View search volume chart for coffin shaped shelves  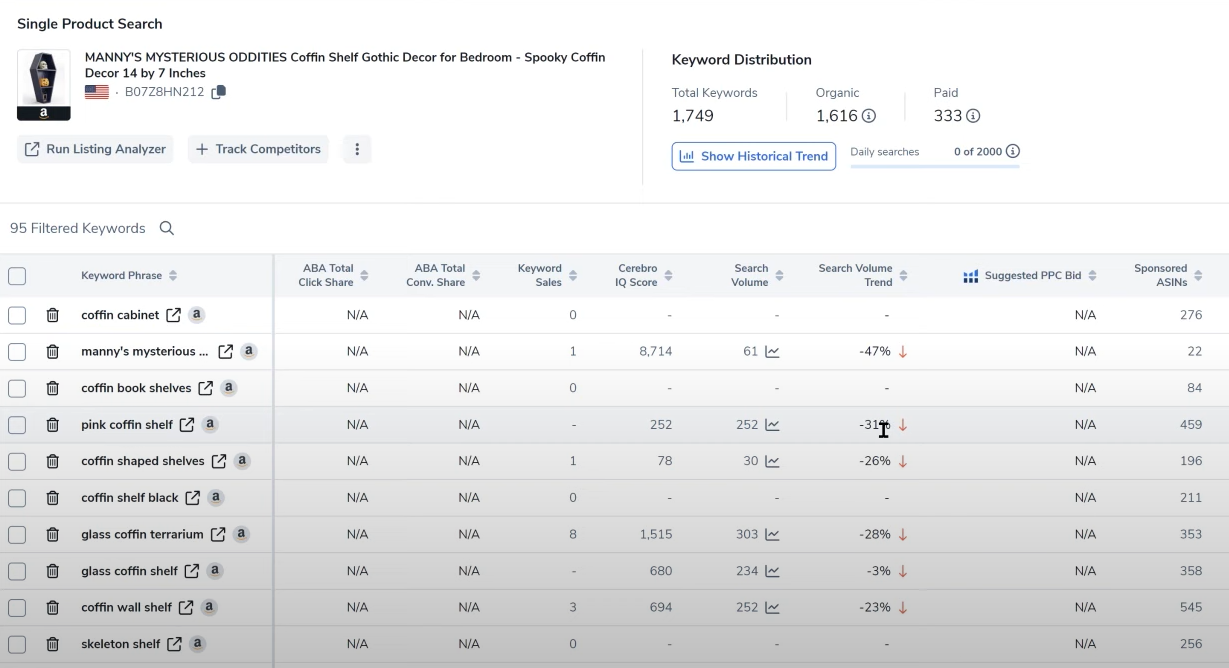pyautogui.click(x=772, y=462)
